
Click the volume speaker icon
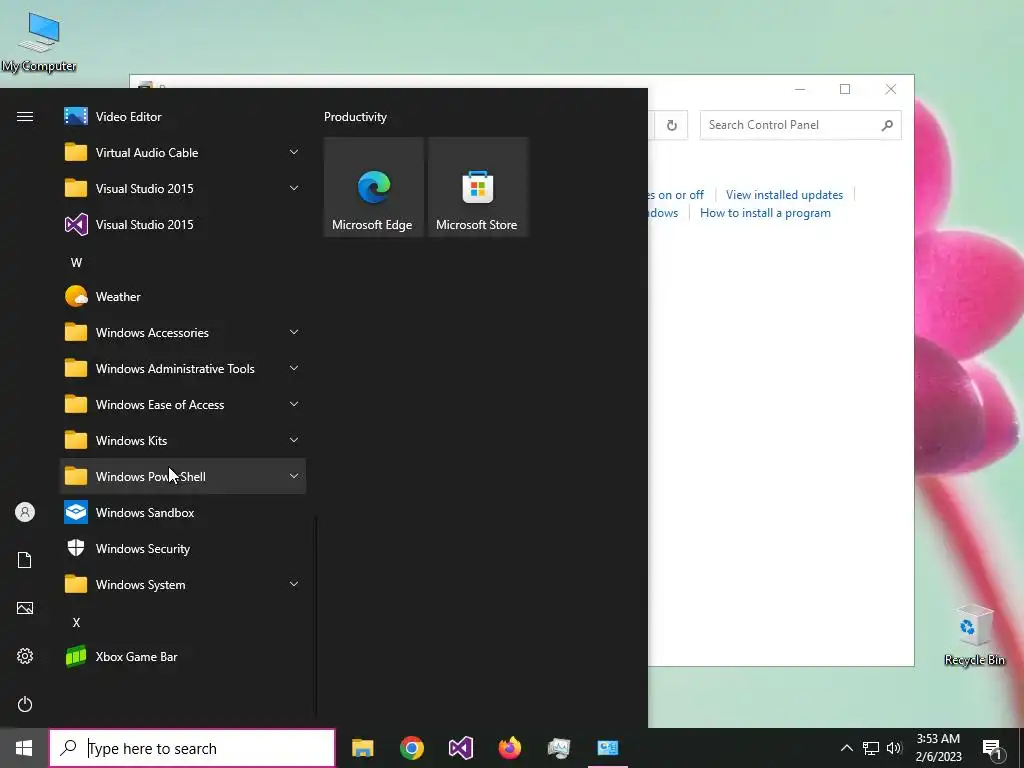point(894,748)
